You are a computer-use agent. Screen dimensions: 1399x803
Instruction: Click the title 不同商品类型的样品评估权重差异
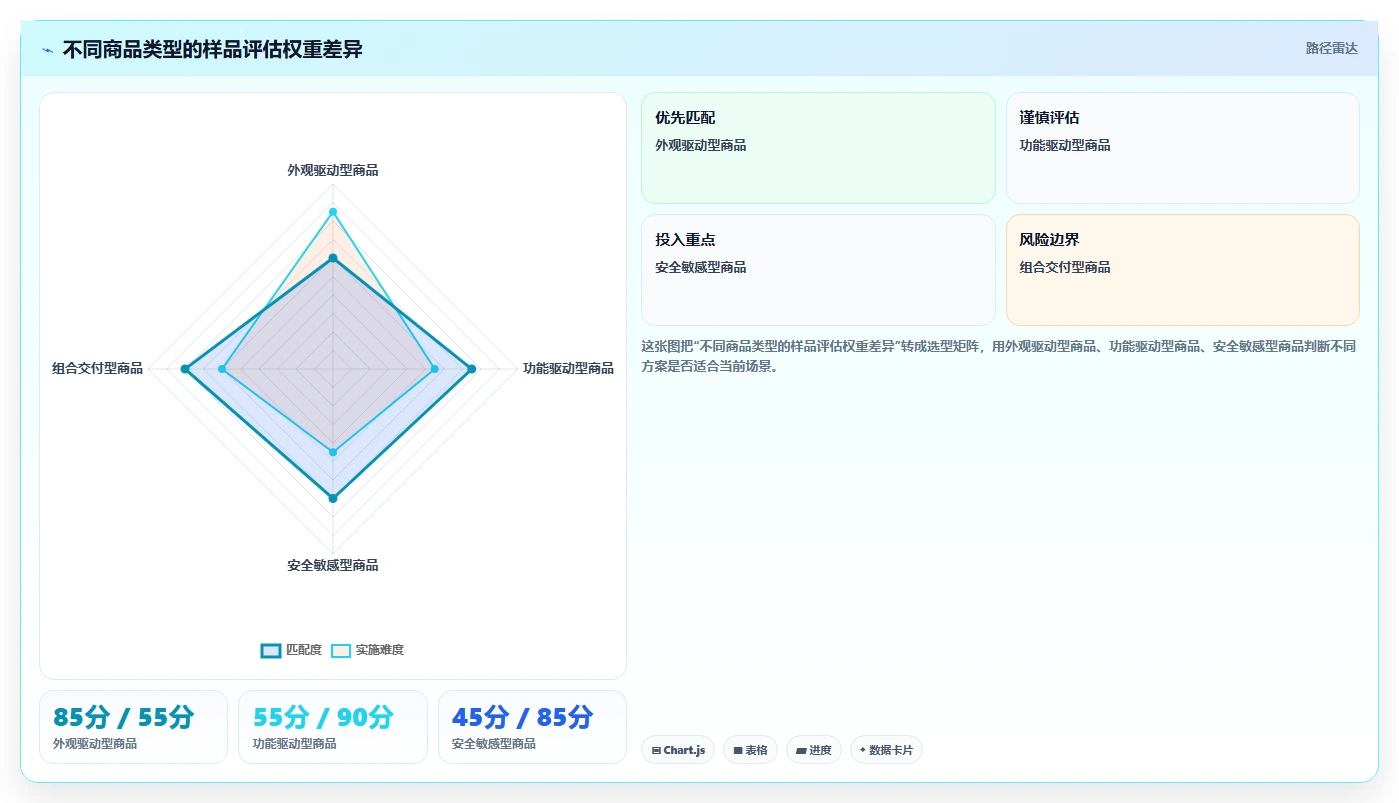click(x=212, y=50)
